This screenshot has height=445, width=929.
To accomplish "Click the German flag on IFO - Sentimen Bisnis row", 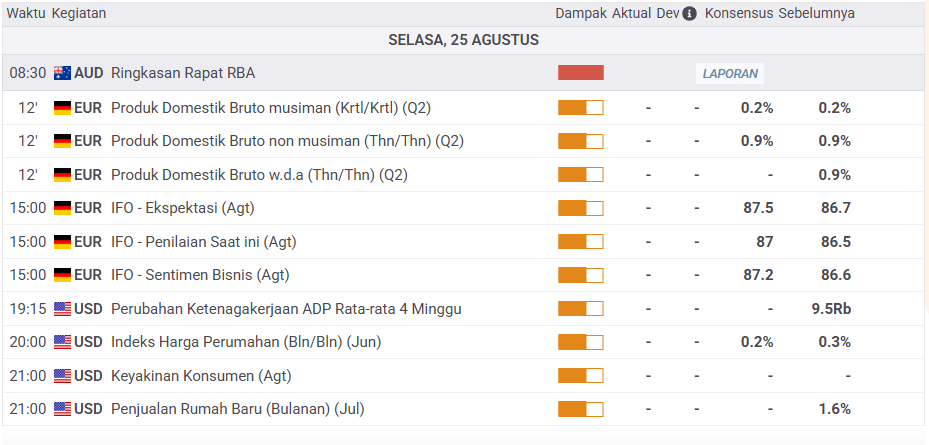I will (x=62, y=275).
